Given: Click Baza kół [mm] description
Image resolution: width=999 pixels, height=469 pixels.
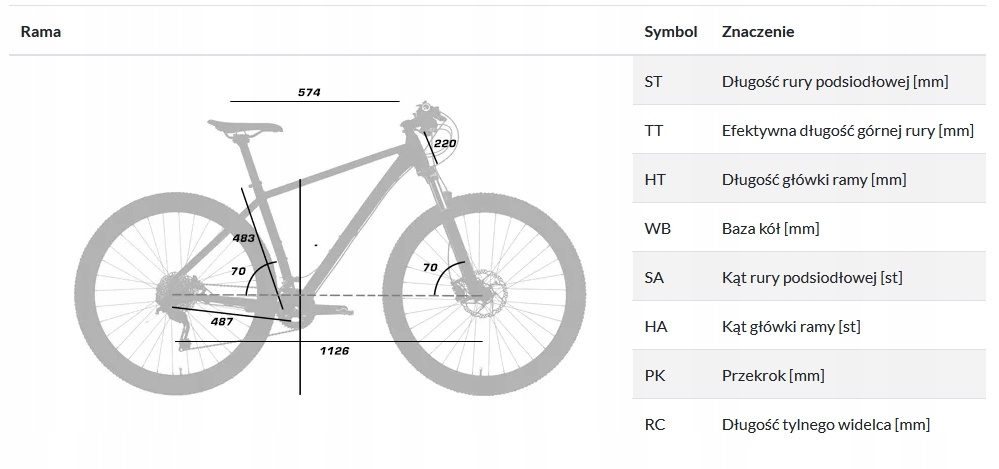Looking at the screenshot, I should pyautogui.click(x=770, y=228).
